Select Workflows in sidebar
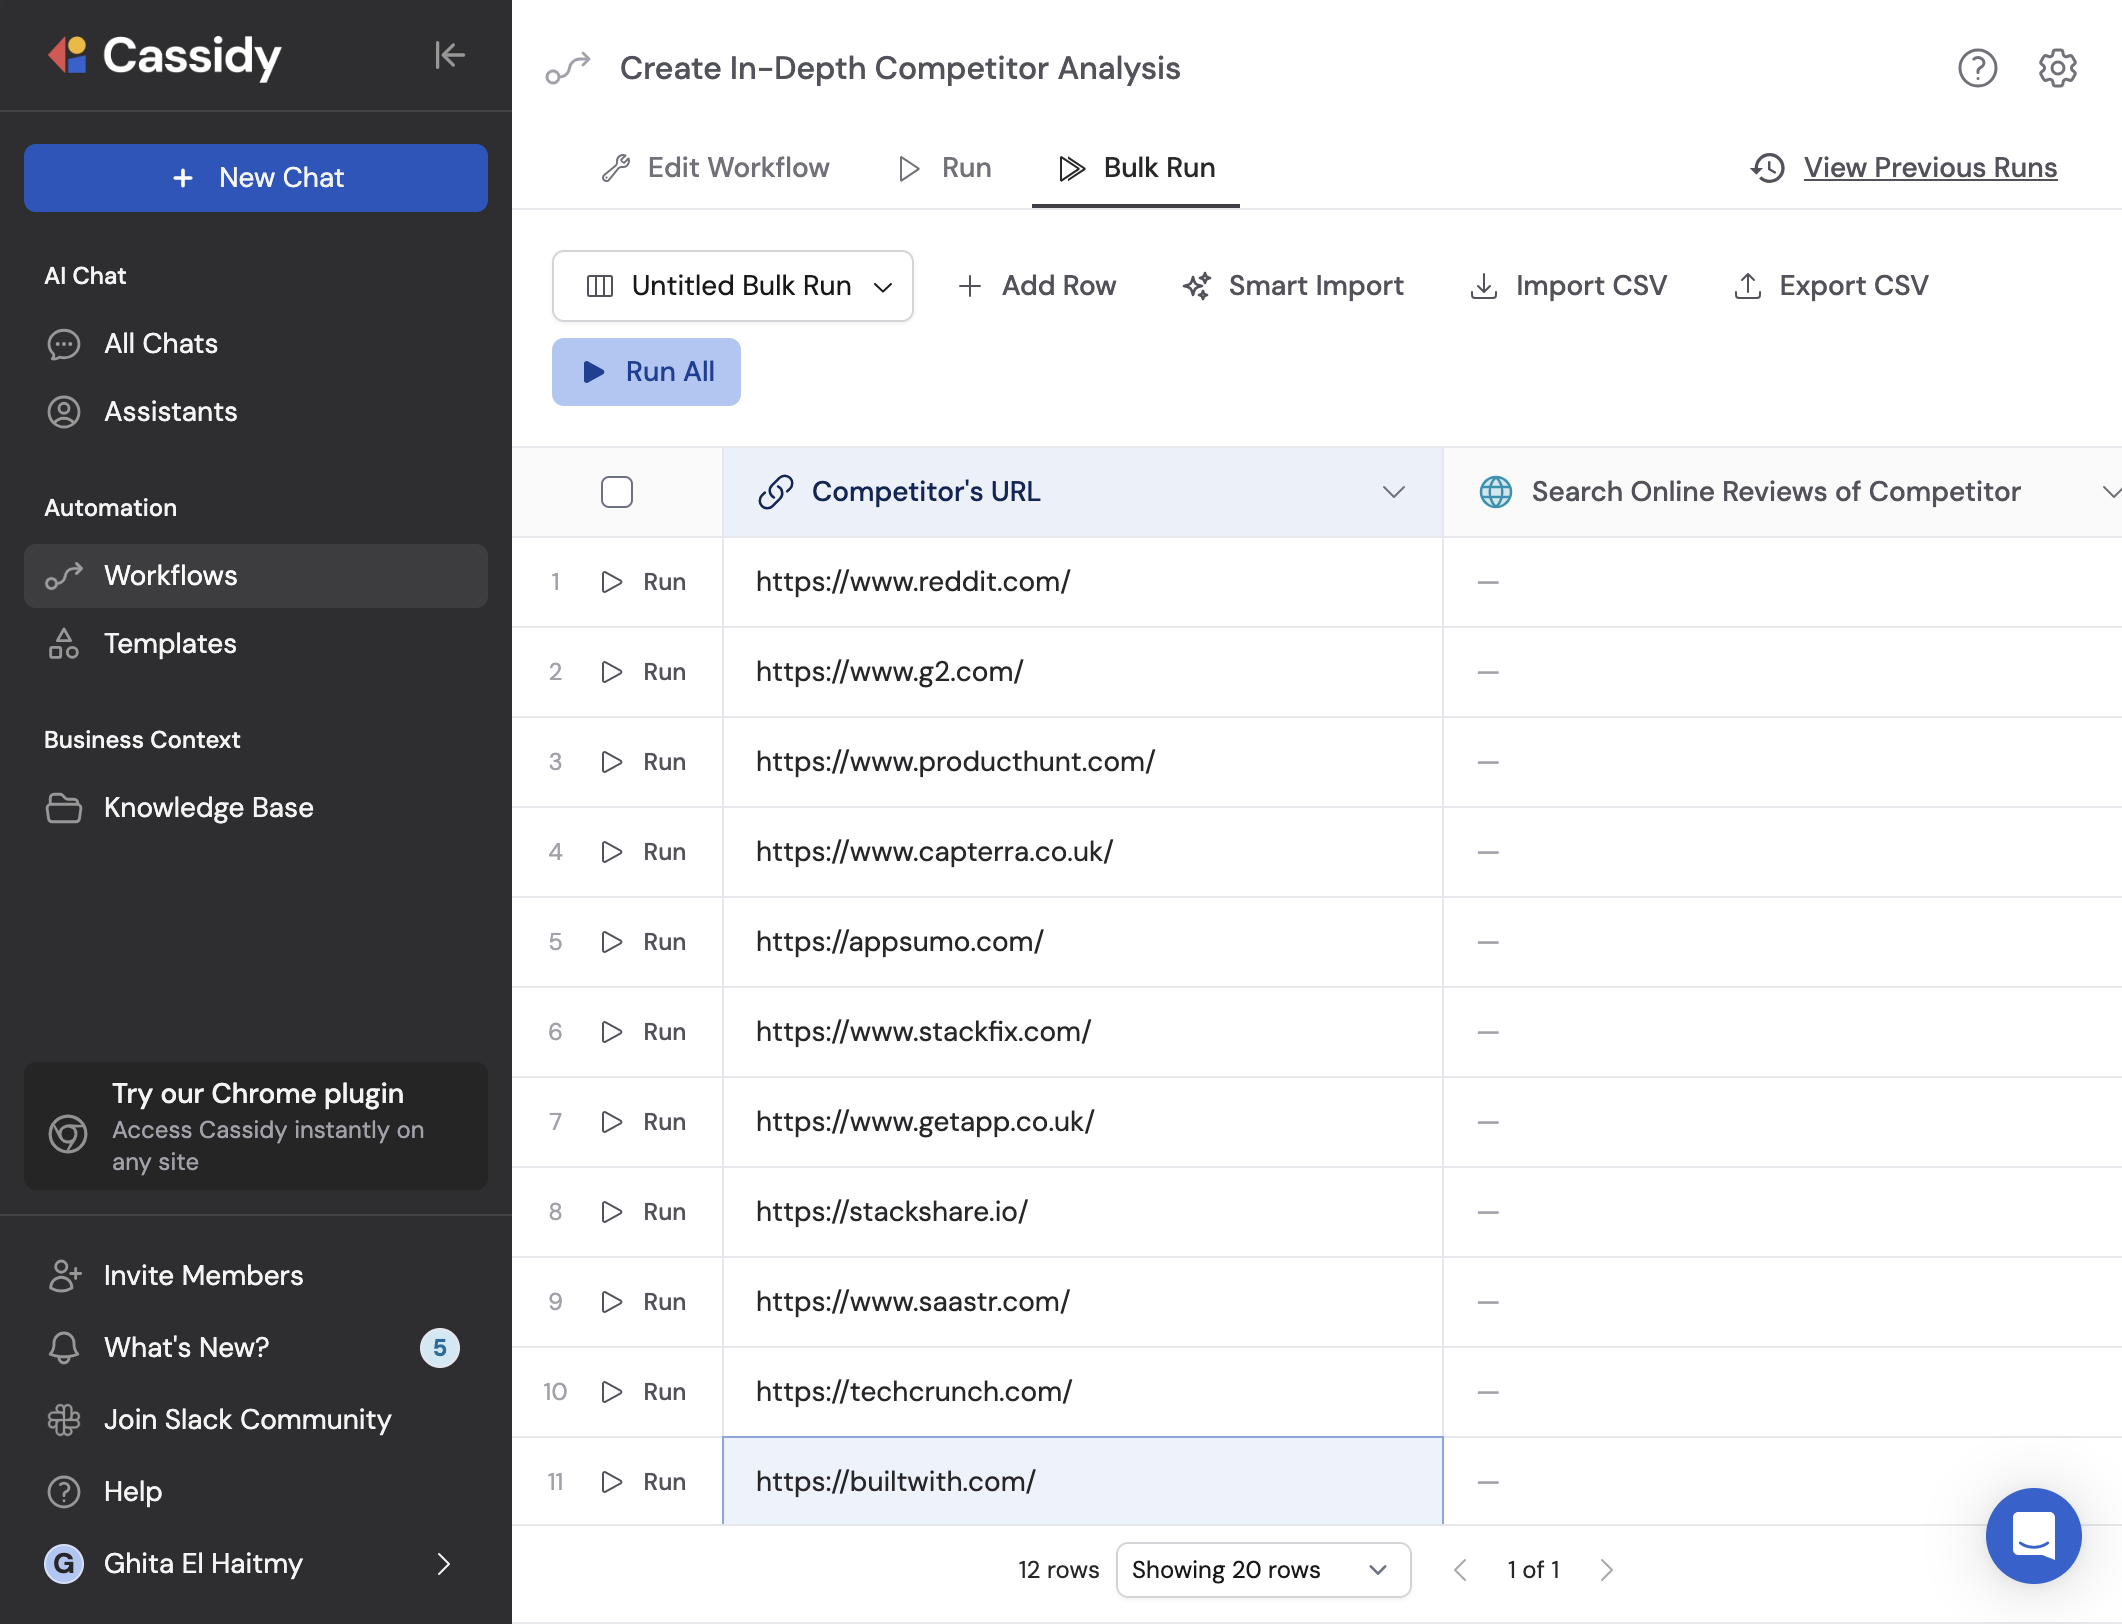The width and height of the screenshot is (2122, 1624). pyautogui.click(x=256, y=576)
